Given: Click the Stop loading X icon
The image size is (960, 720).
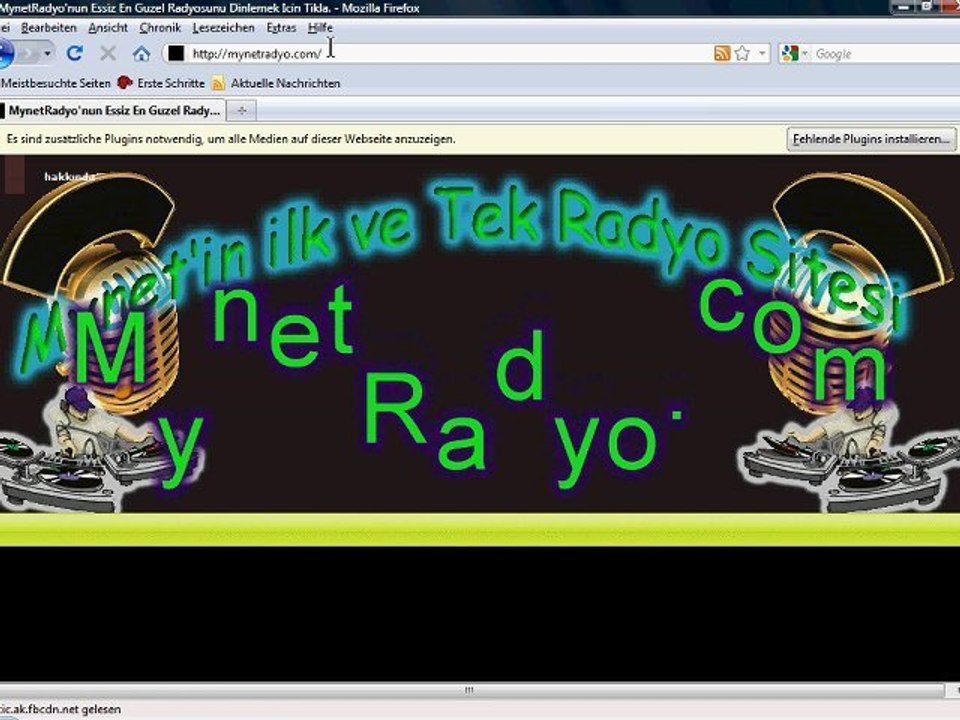Looking at the screenshot, I should [x=108, y=54].
